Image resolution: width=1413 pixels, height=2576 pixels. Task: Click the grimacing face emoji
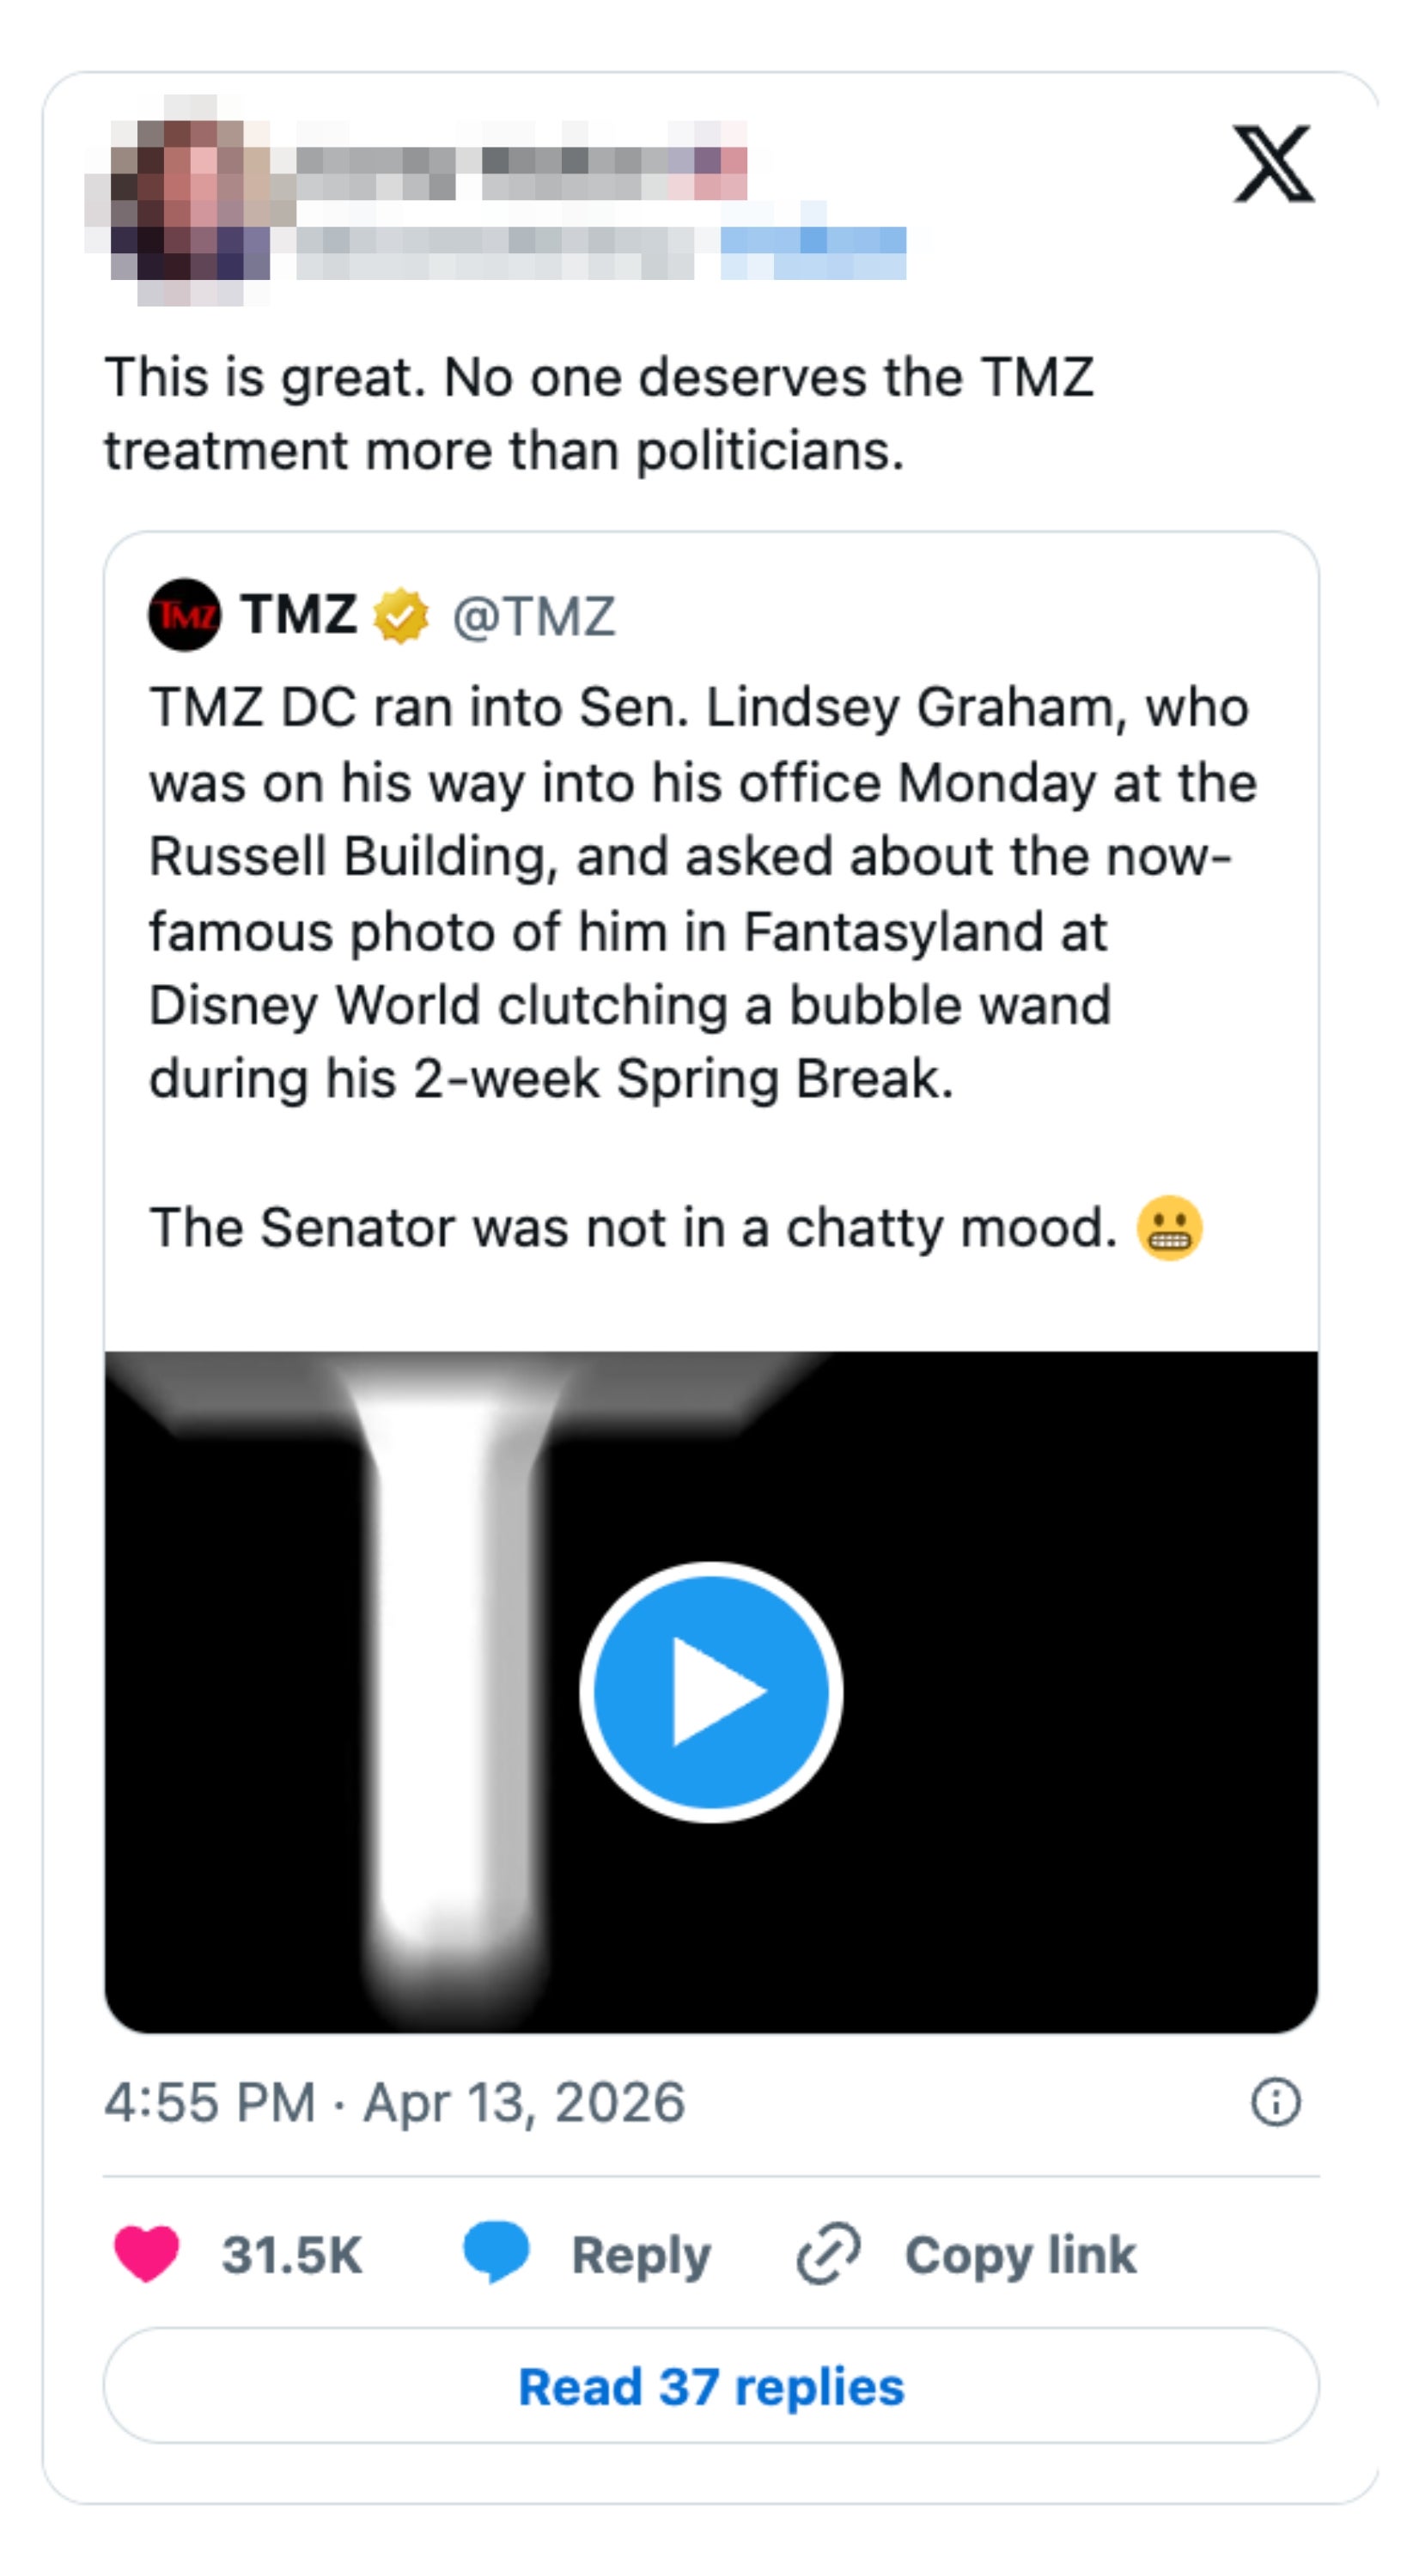(1169, 1228)
